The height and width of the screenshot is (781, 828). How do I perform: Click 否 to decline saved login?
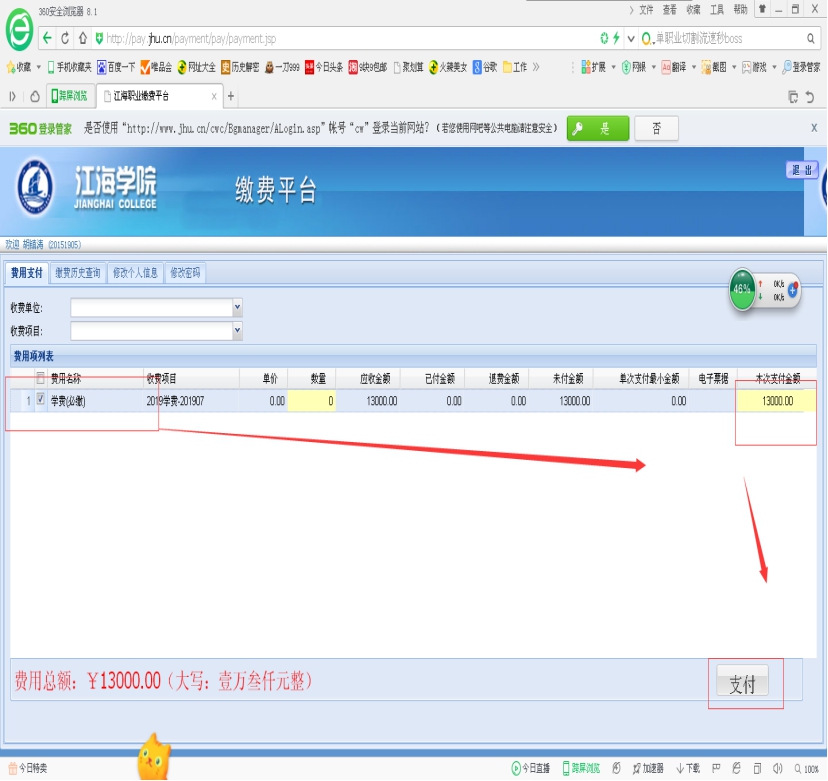(656, 129)
